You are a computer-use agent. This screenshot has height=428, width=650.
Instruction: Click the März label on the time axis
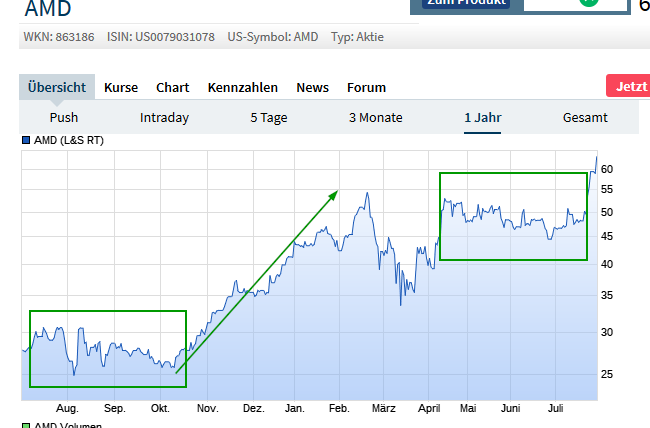383,409
